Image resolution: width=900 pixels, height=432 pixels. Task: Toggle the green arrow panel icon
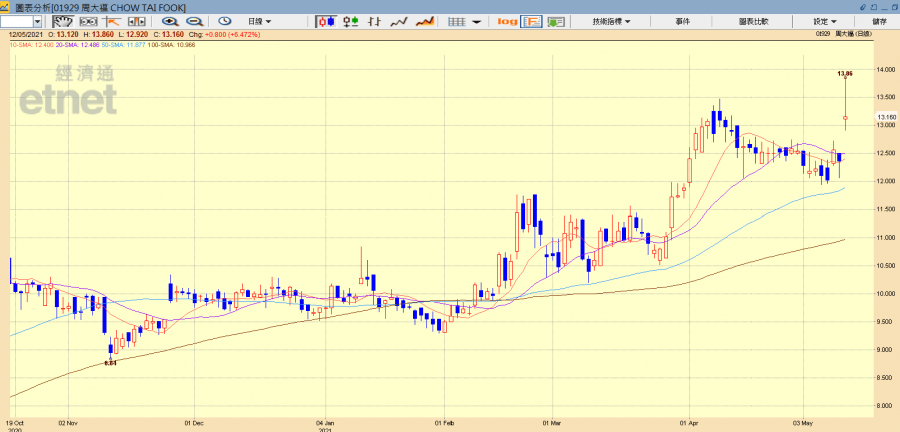tap(554, 21)
